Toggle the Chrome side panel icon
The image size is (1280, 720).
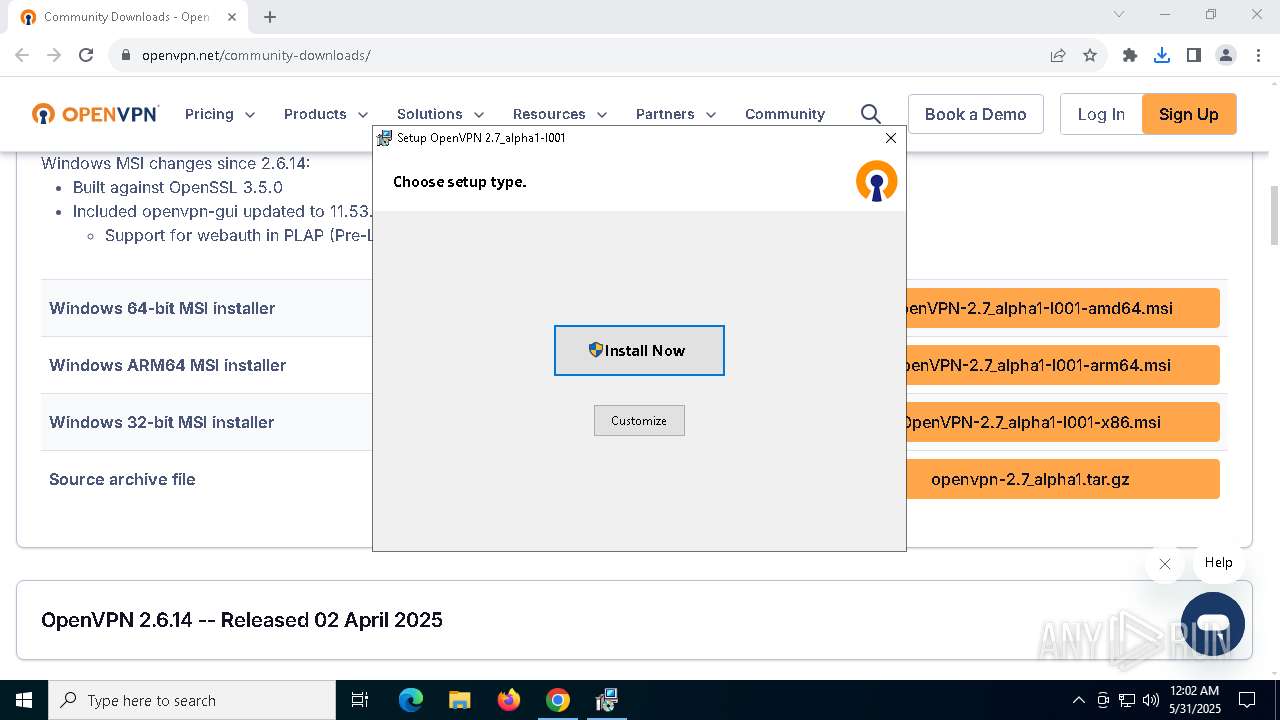[1194, 55]
